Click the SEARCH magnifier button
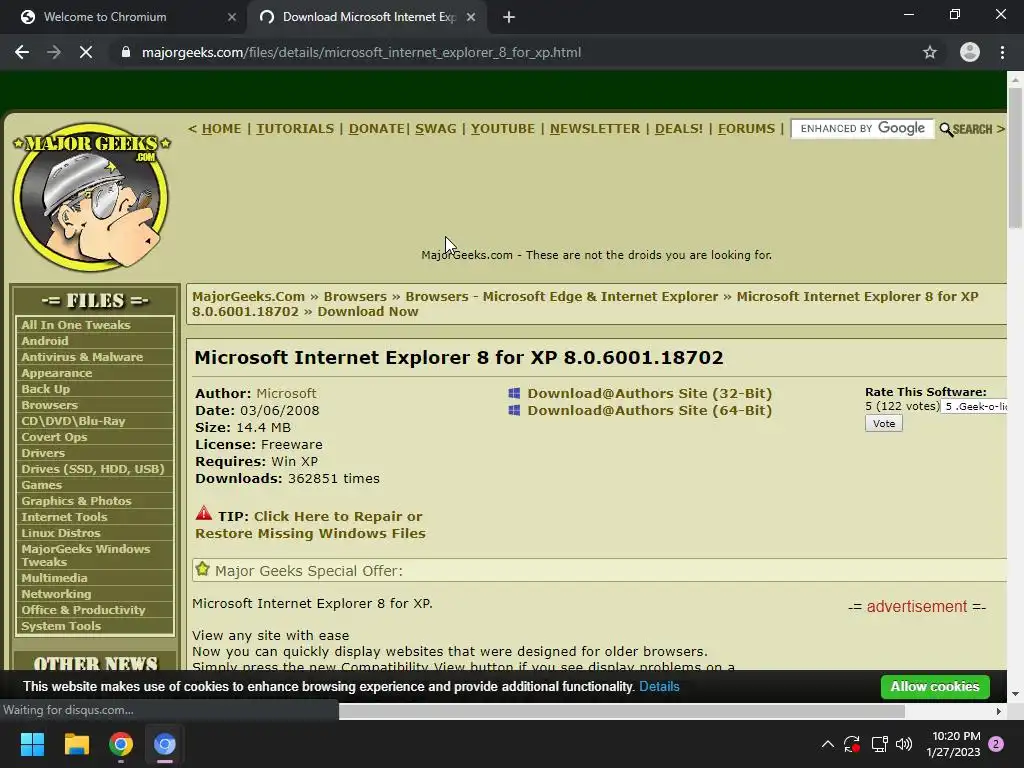This screenshot has width=1024, height=768. click(966, 129)
